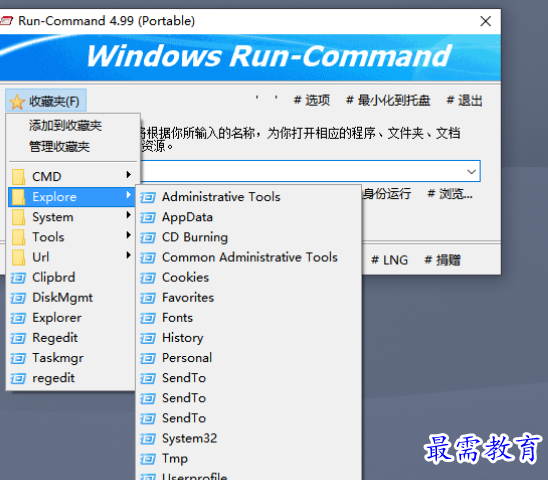548x480 pixels.
Task: Open the System favorites folder
Action: (x=72, y=217)
